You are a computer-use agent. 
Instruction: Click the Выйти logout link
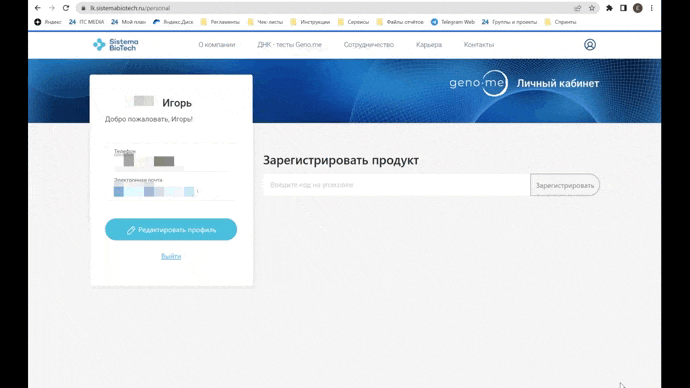click(171, 256)
